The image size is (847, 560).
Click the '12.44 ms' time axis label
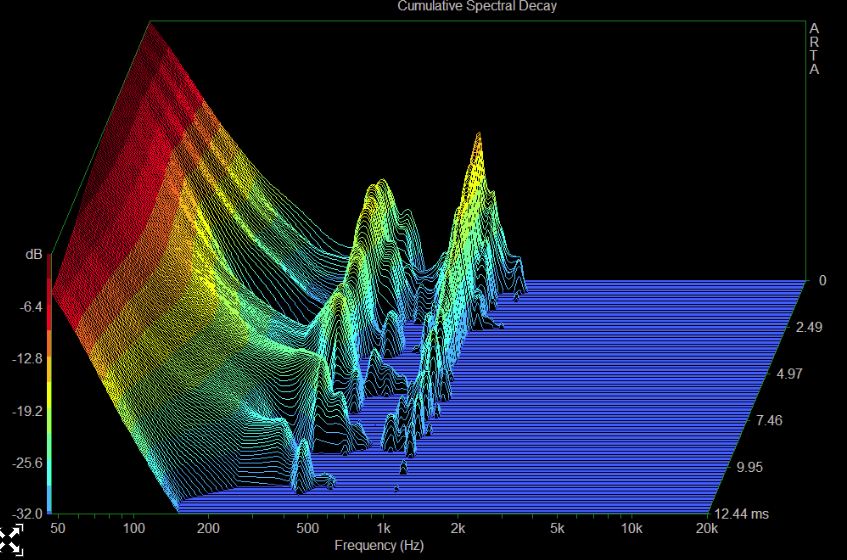click(x=742, y=514)
